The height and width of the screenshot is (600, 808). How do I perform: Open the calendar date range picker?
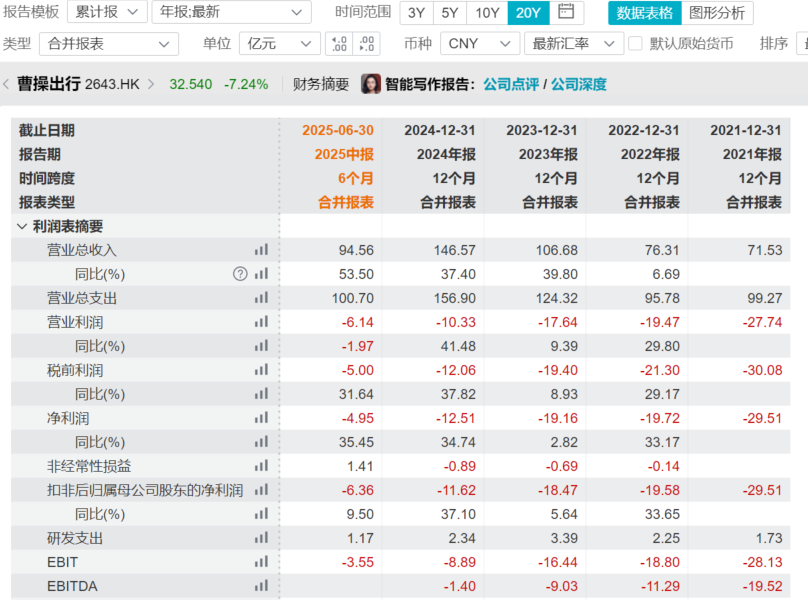pyautogui.click(x=566, y=13)
